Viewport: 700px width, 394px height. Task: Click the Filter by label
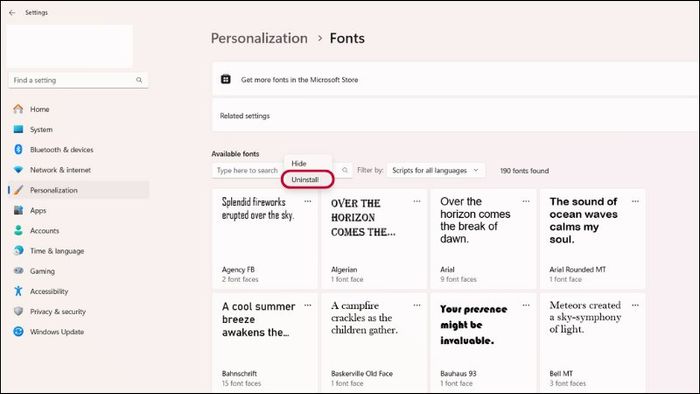tap(370, 170)
